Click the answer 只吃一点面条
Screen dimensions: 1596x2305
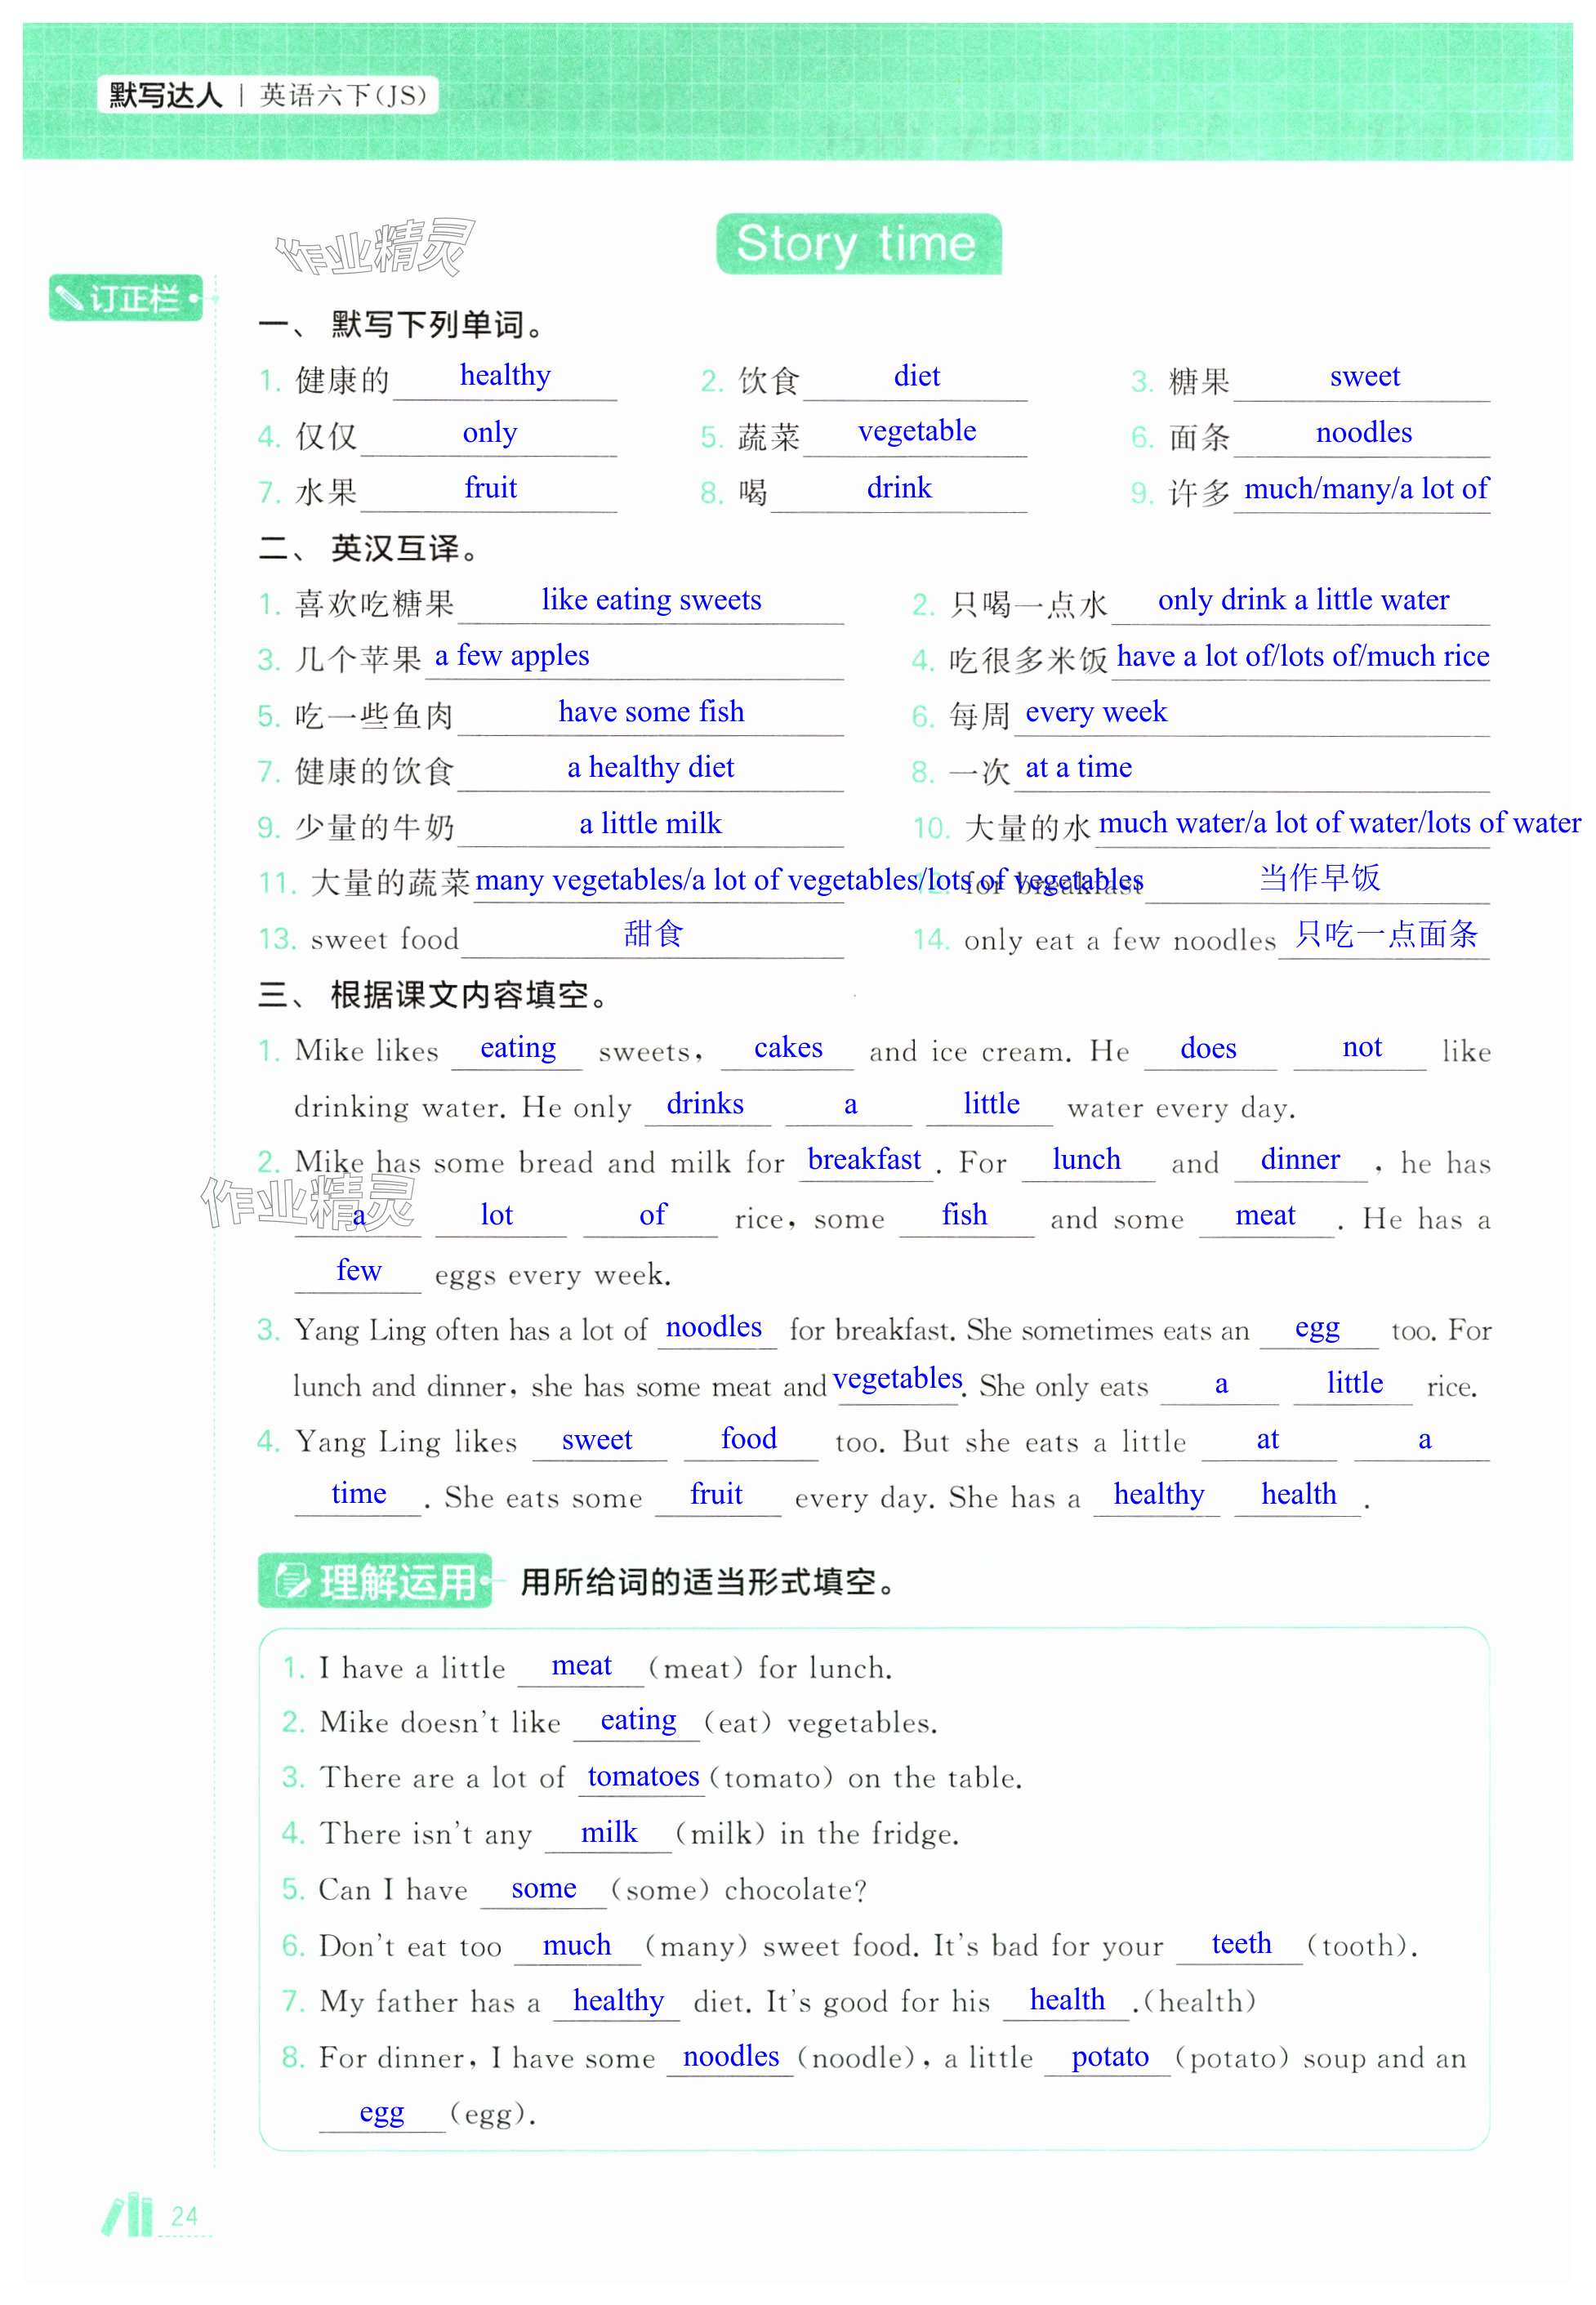pos(1385,934)
